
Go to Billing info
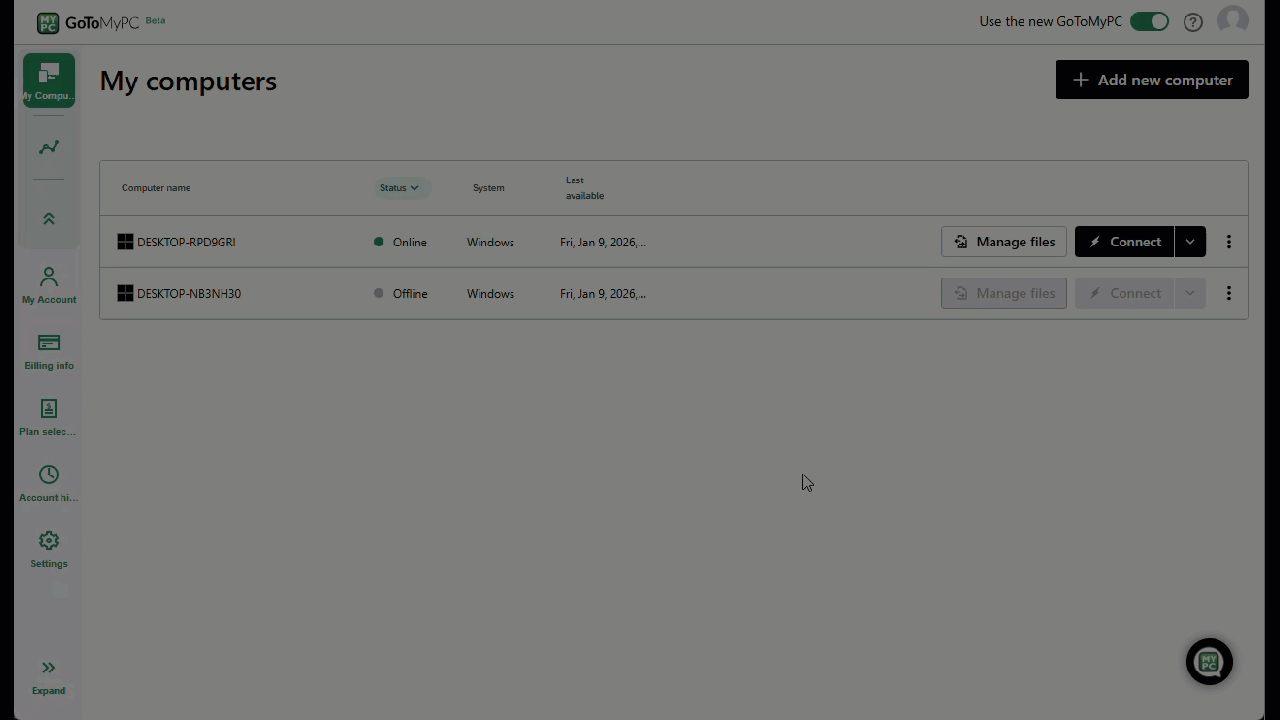click(x=49, y=352)
